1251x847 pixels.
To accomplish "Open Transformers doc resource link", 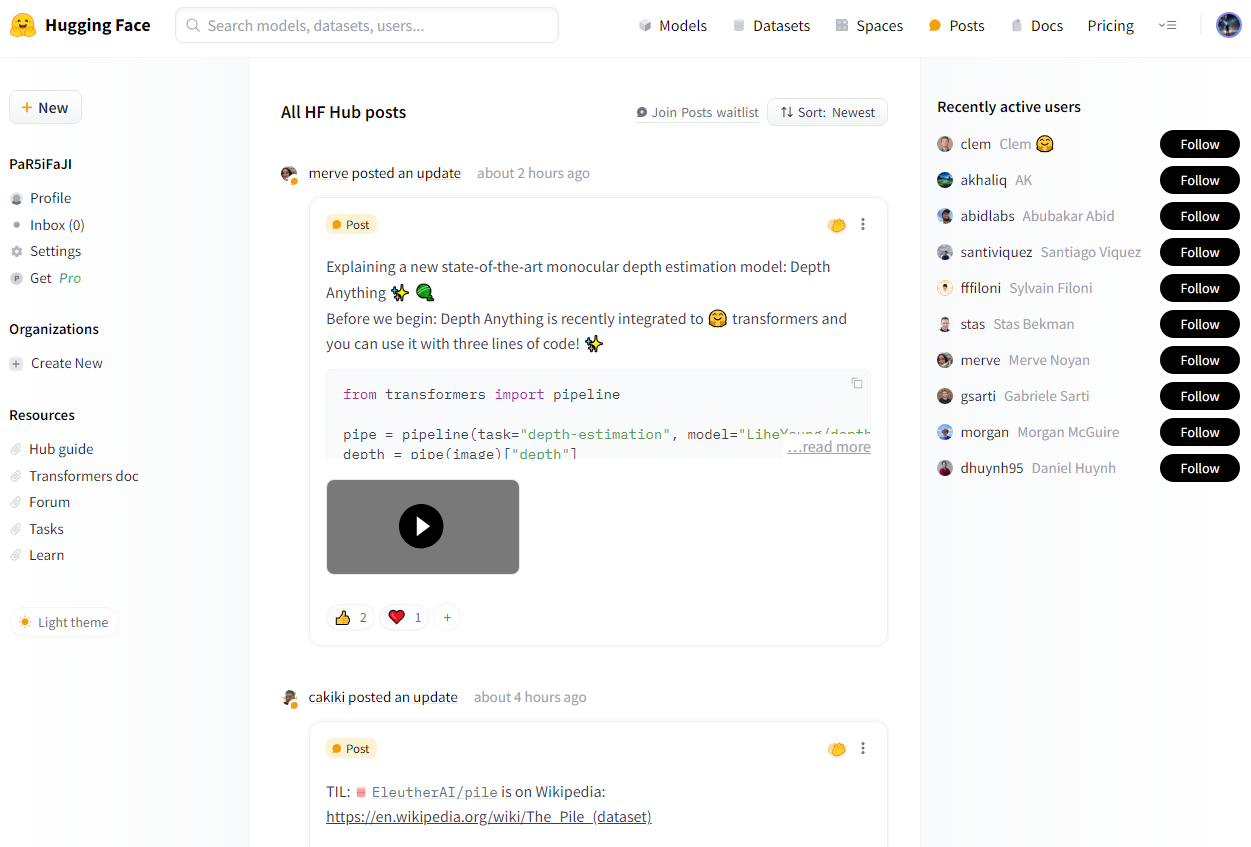I will click(74, 476).
